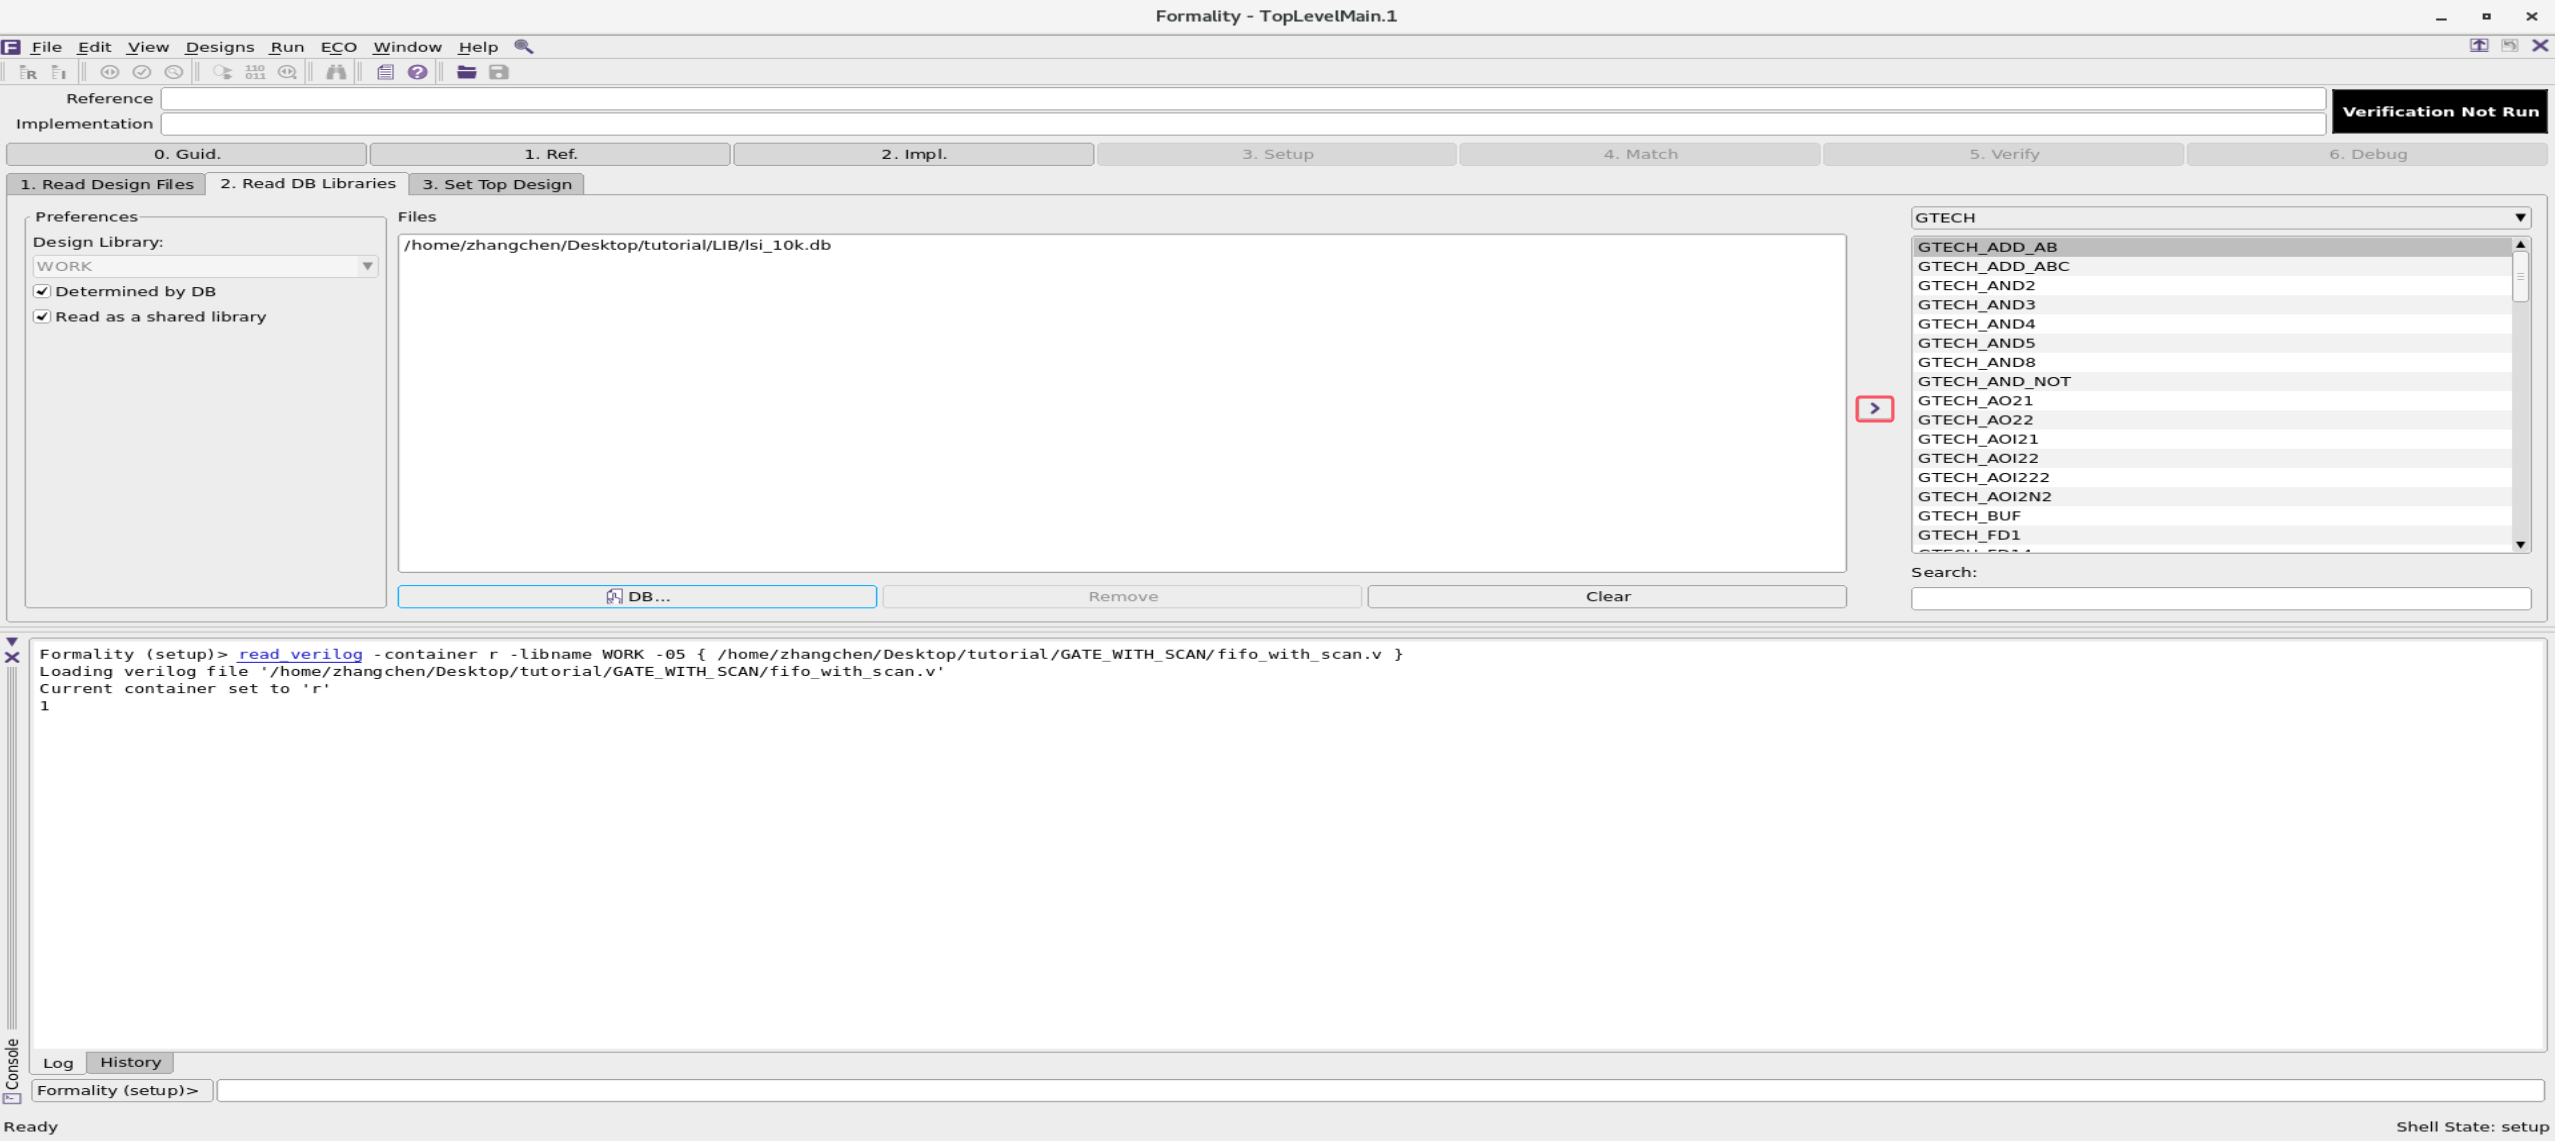Click the open folder session icon
The width and height of the screenshot is (2555, 1141).
click(466, 72)
